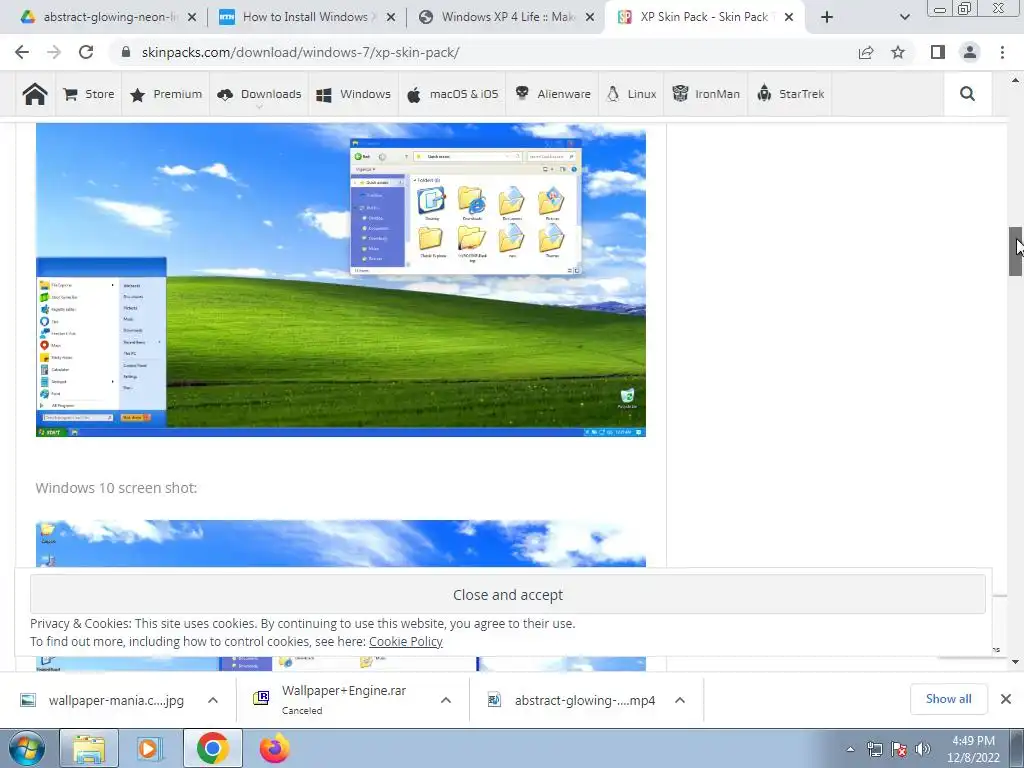Image resolution: width=1024 pixels, height=768 pixels.
Task: Click the site search magnifier icon
Action: point(967,94)
